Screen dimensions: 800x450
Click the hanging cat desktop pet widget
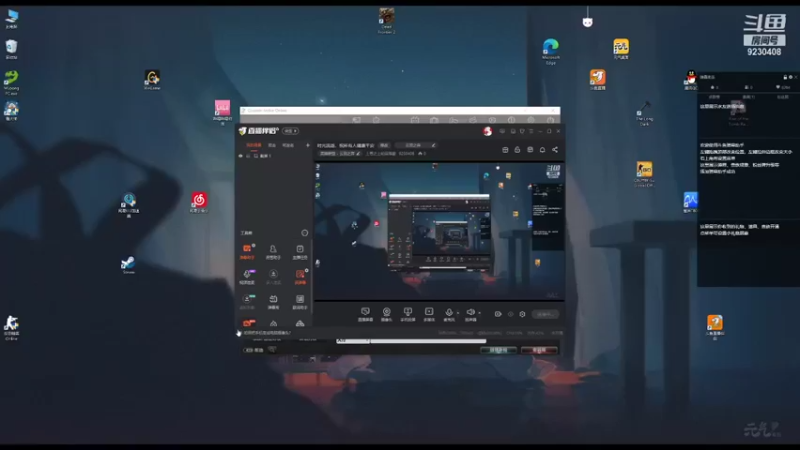click(588, 21)
